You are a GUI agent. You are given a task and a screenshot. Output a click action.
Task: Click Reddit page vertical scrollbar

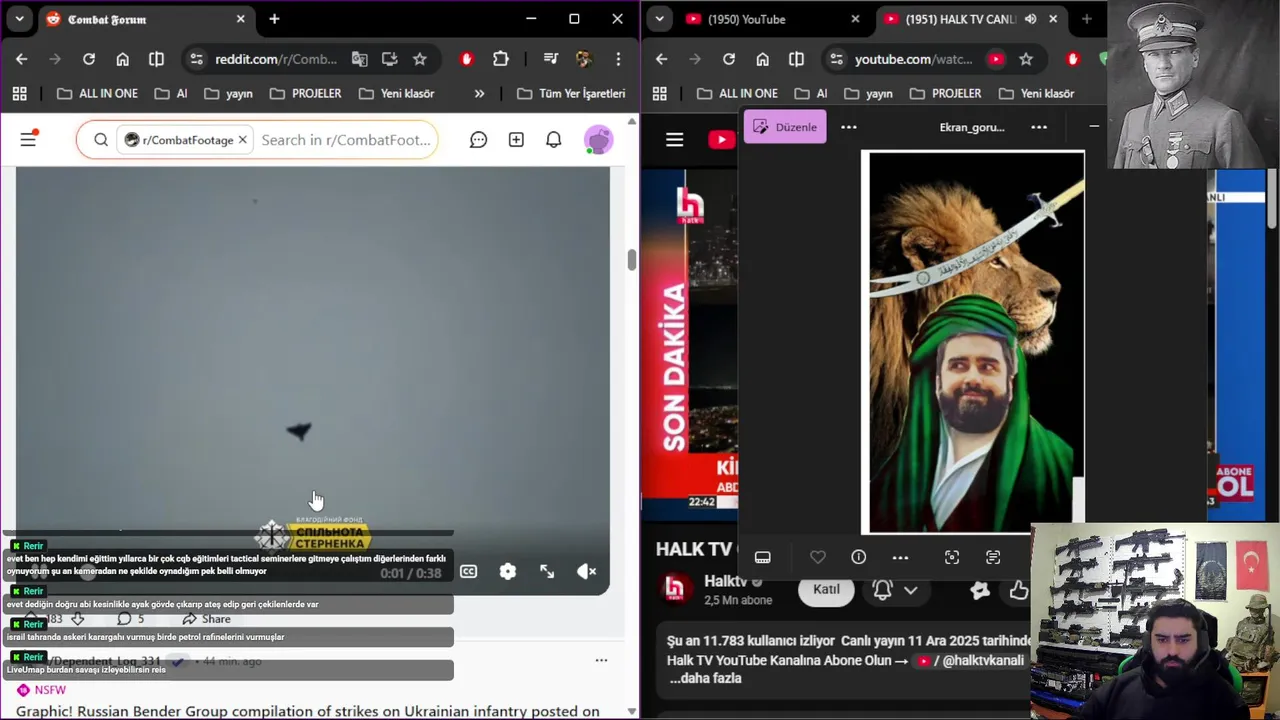(x=631, y=260)
